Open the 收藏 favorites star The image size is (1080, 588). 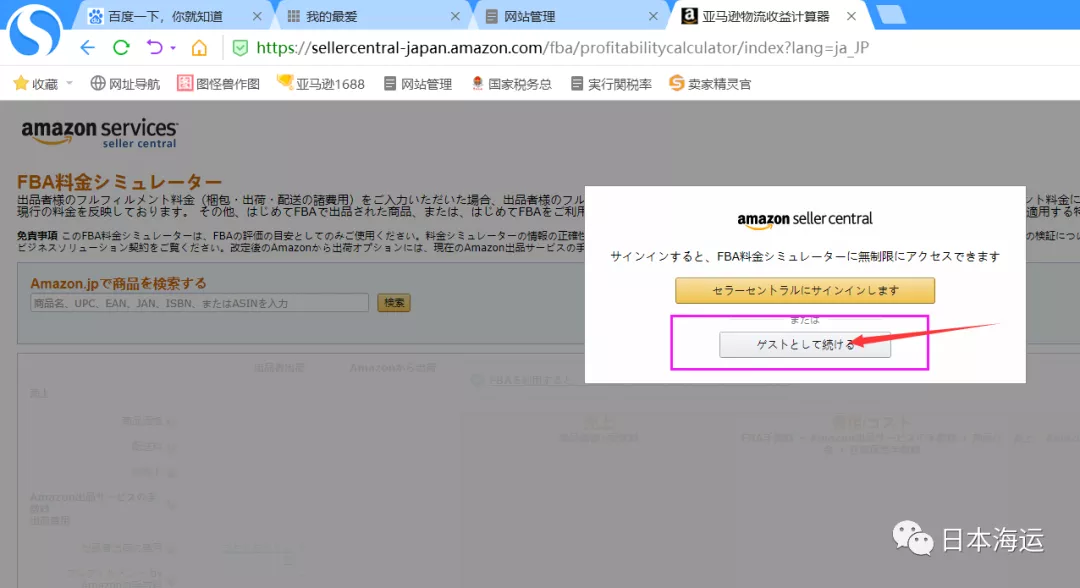pyautogui.click(x=21, y=83)
